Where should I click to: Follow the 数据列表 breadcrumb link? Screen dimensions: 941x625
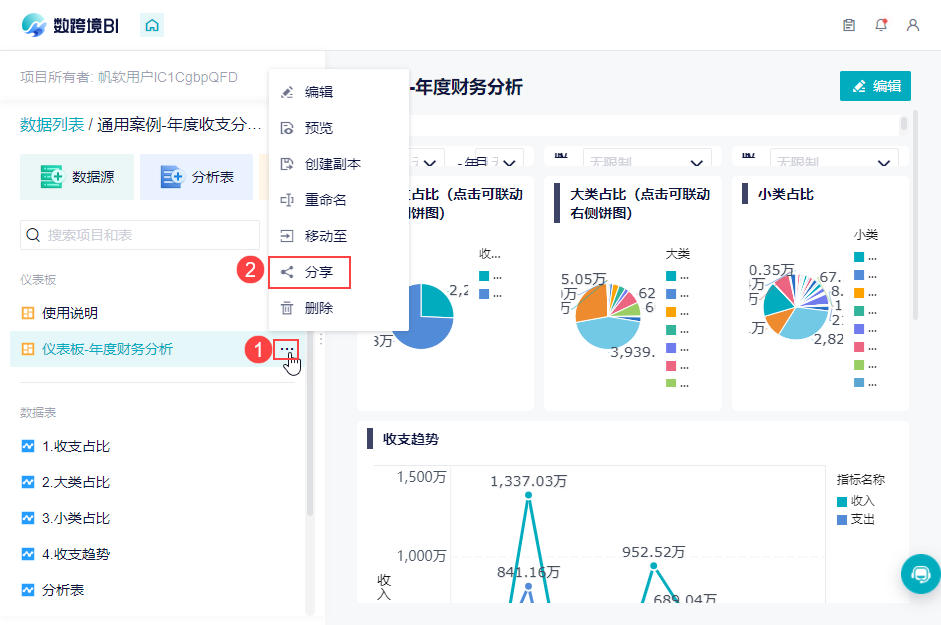[x=52, y=124]
